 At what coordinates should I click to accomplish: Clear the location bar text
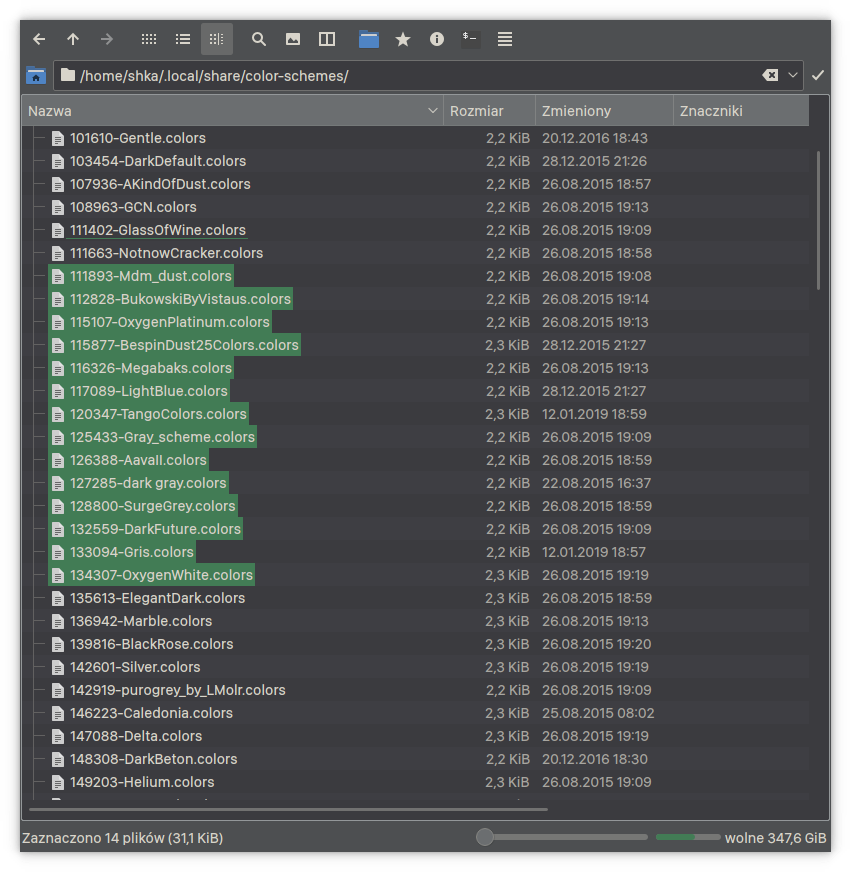point(770,75)
